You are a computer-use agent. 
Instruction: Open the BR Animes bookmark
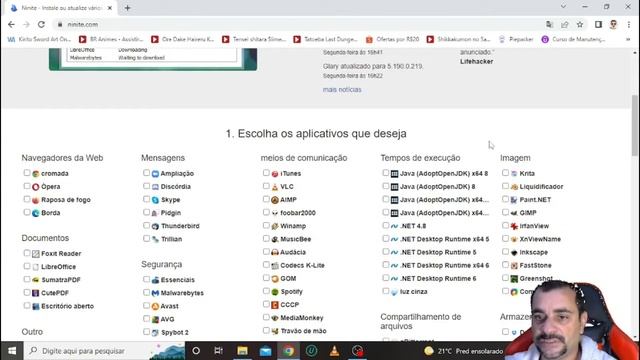(x=111, y=39)
